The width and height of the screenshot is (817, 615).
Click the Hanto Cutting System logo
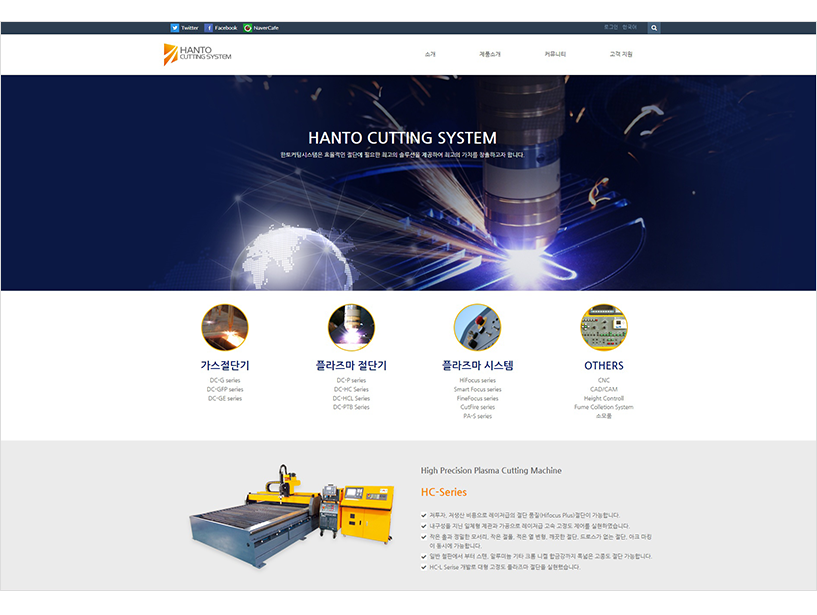(197, 54)
